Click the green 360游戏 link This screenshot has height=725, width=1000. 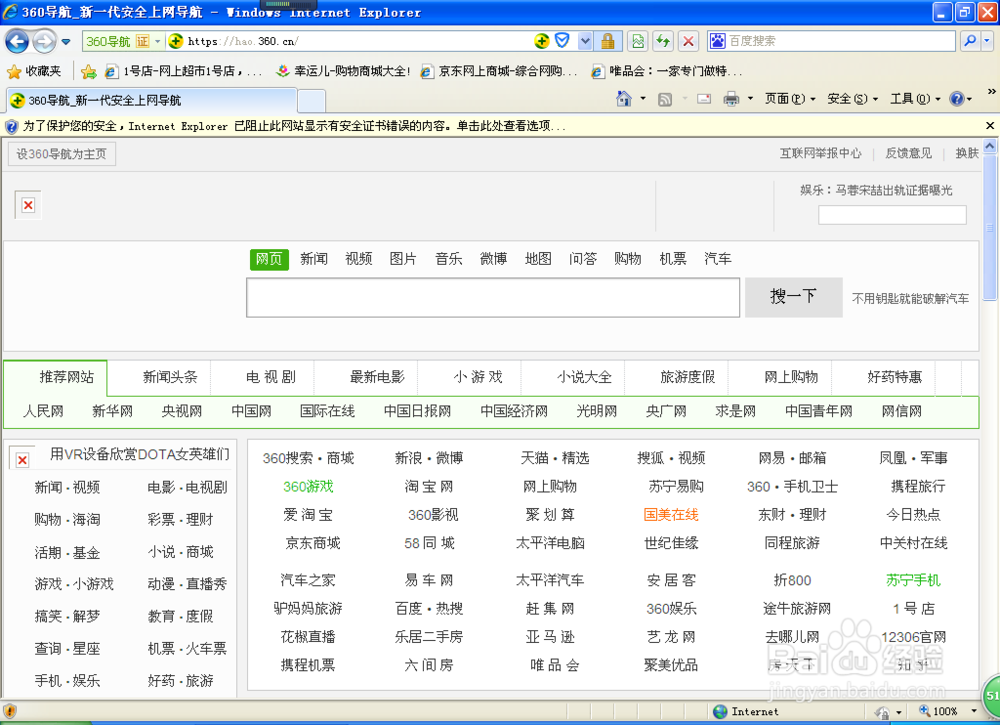tap(308, 487)
